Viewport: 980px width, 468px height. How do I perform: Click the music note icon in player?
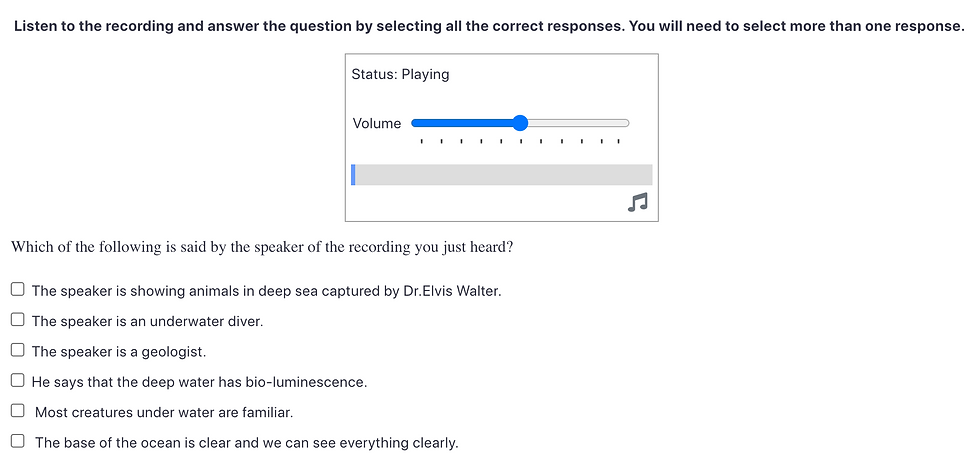tap(638, 201)
